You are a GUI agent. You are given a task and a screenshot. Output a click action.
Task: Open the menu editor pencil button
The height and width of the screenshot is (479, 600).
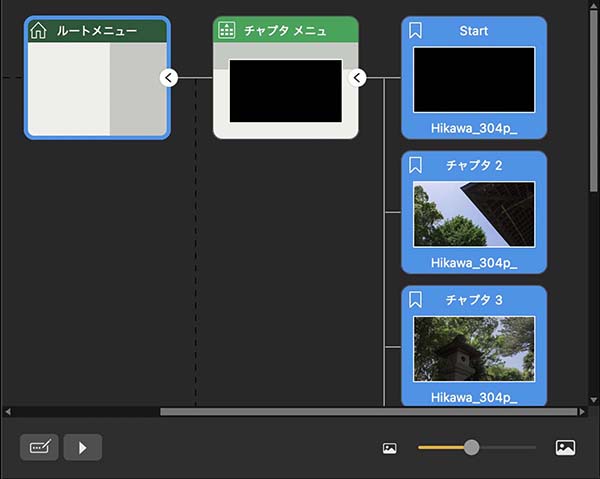(x=39, y=447)
